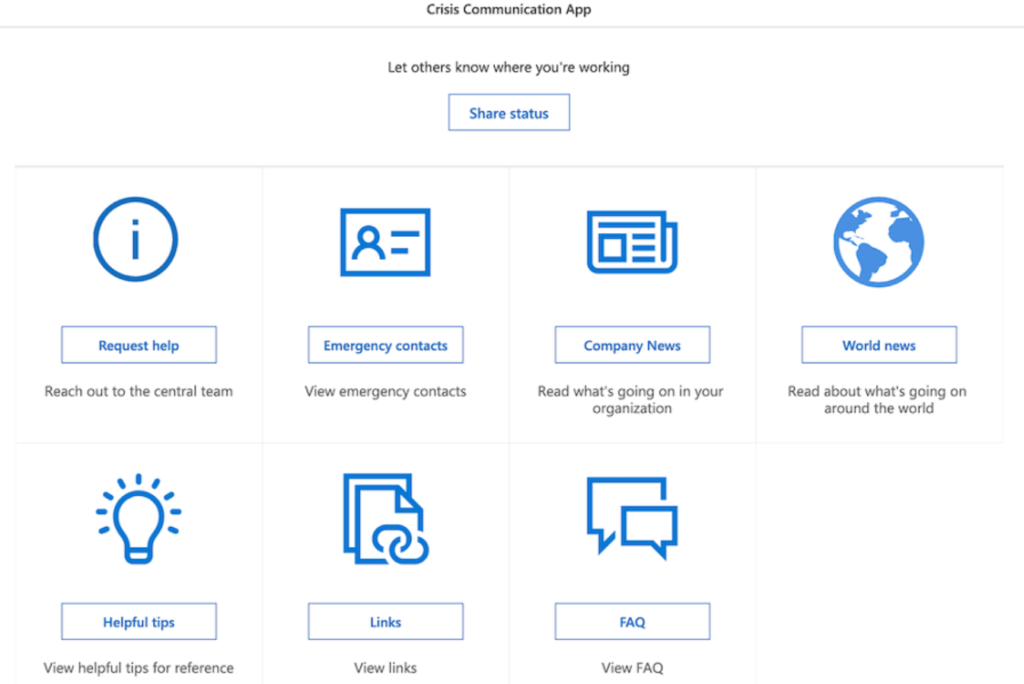Image resolution: width=1024 pixels, height=684 pixels.
Task: Open the Links document icon
Action: (x=385, y=519)
